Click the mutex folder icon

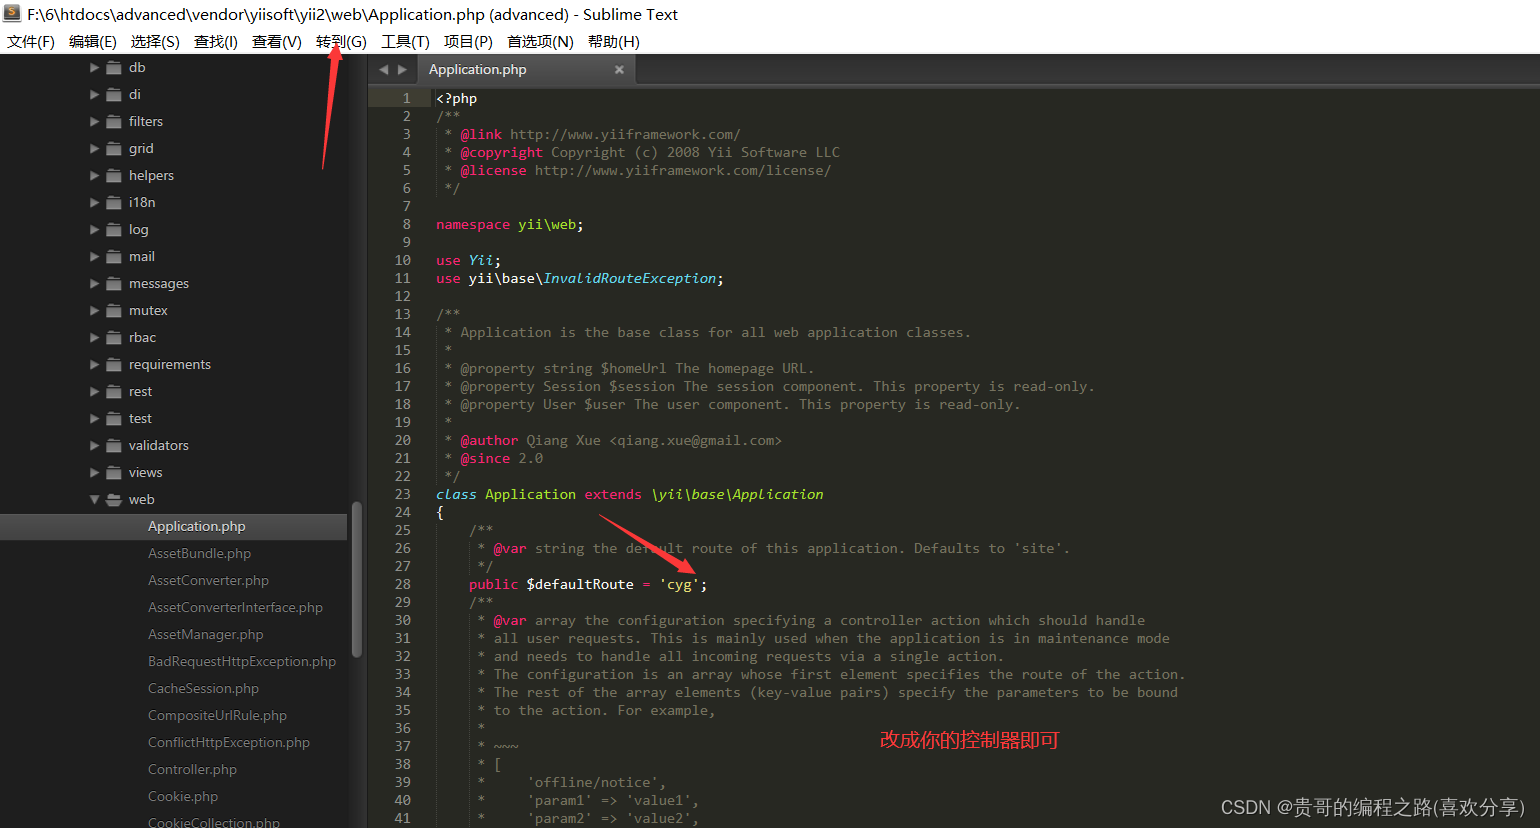pos(114,310)
